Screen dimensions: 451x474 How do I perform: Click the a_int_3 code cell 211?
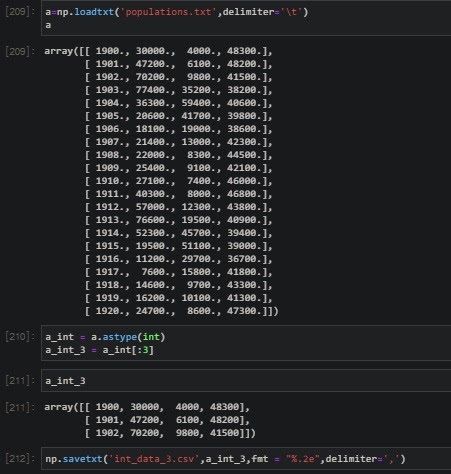246,380
